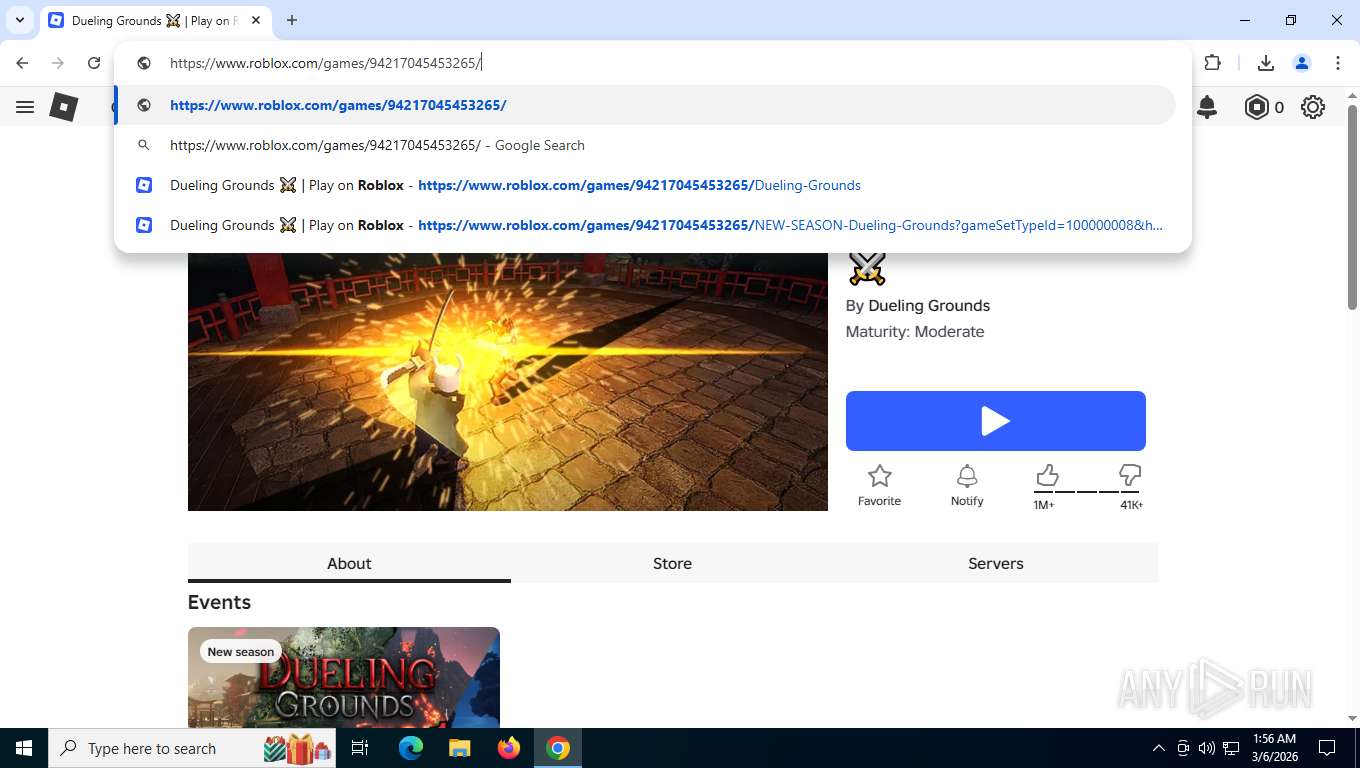Close the Dueling Grounds tab
1360x768 pixels.
256,20
